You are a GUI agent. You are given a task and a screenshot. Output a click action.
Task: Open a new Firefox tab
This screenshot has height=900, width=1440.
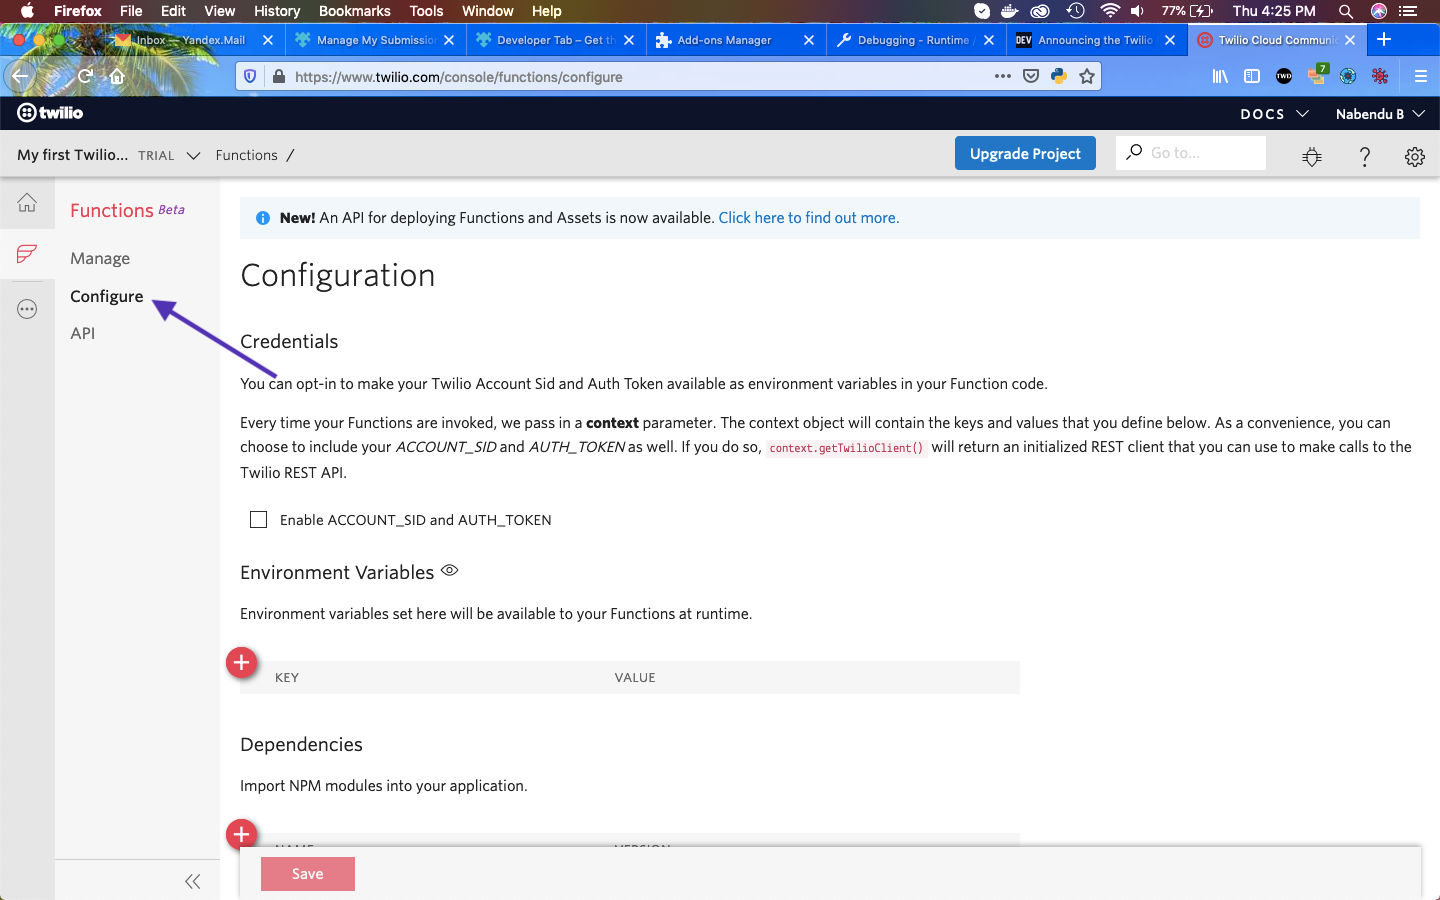point(1384,39)
